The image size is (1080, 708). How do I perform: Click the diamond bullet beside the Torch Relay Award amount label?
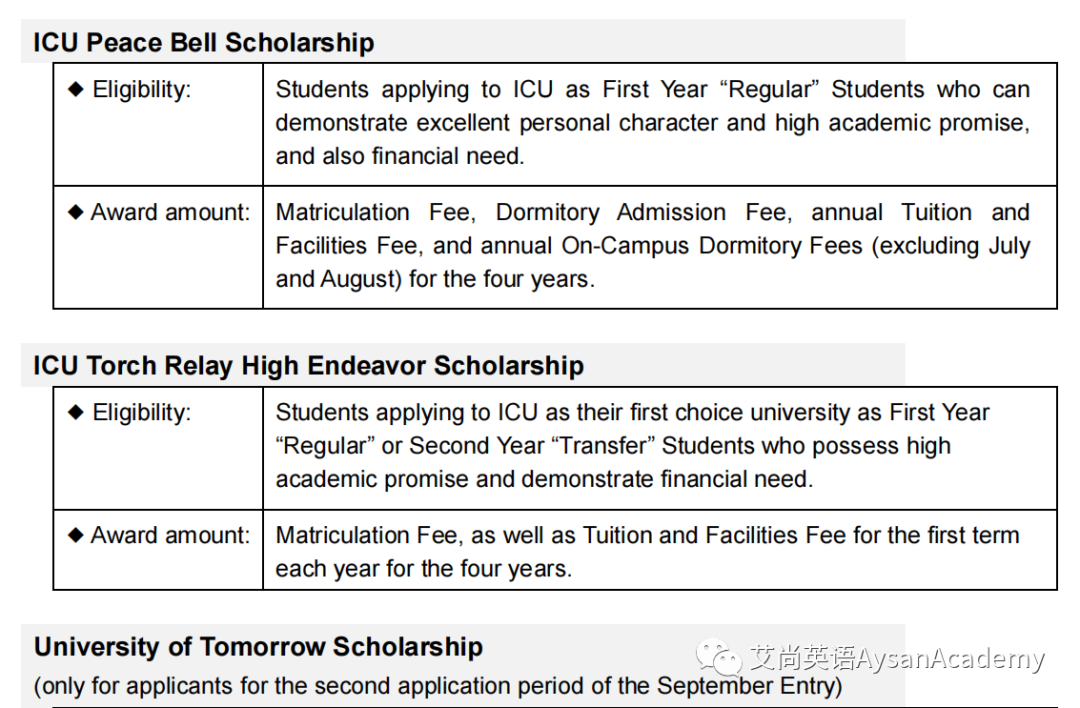[76, 535]
